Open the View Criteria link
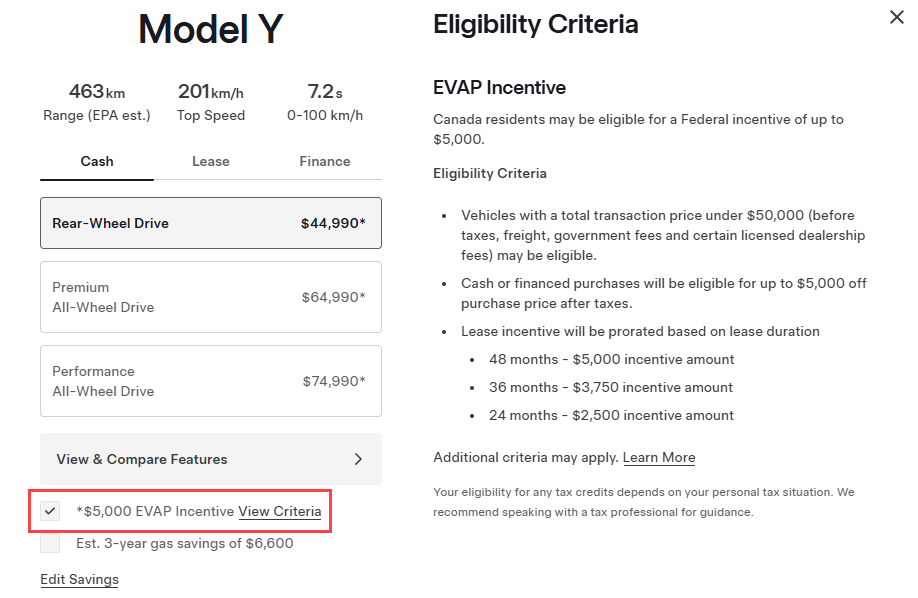Viewport: 918px width, 598px height. [280, 511]
